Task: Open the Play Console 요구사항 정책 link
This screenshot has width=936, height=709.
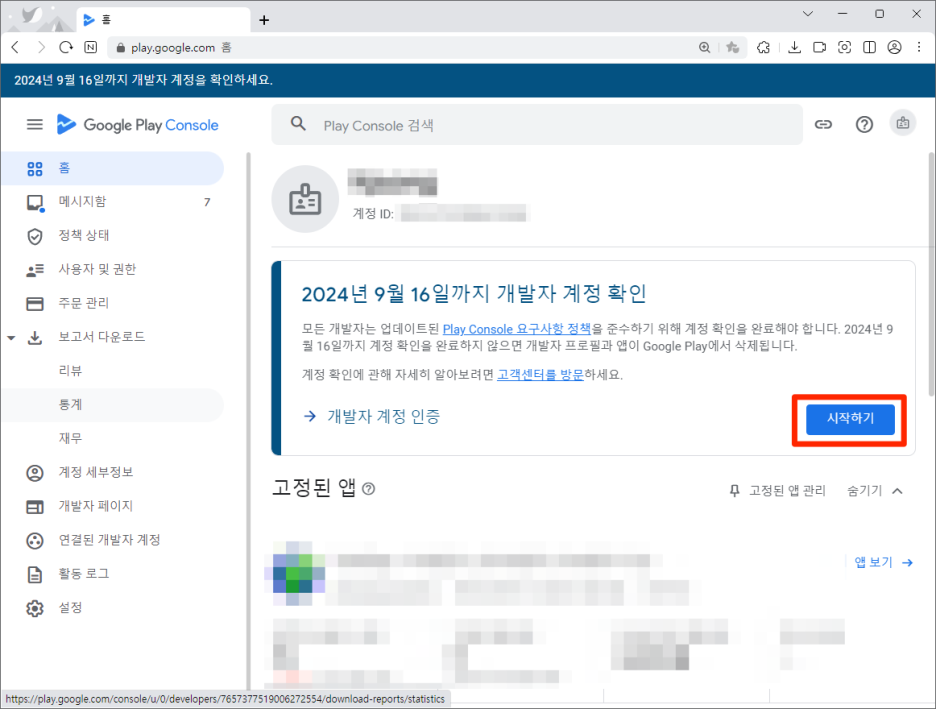Action: pos(516,329)
